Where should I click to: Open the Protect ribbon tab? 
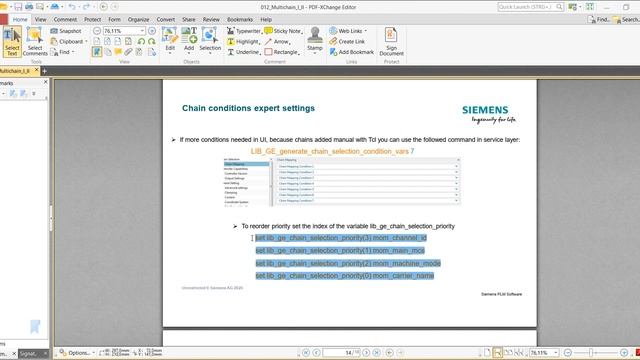93,20
